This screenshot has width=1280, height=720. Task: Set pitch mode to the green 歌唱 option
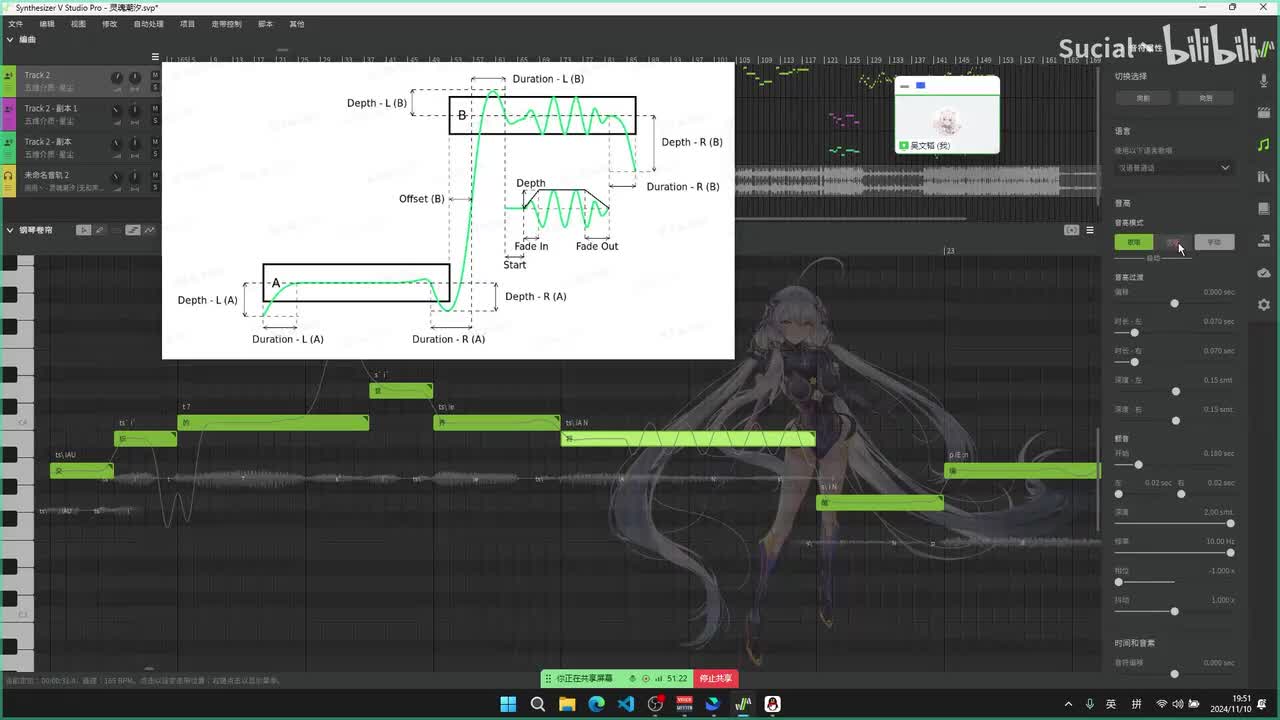tap(1134, 242)
